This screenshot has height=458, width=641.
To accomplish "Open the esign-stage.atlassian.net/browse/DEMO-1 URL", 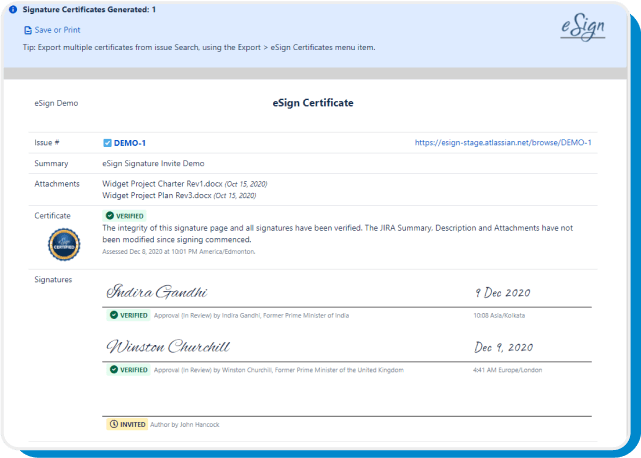I will (x=503, y=142).
